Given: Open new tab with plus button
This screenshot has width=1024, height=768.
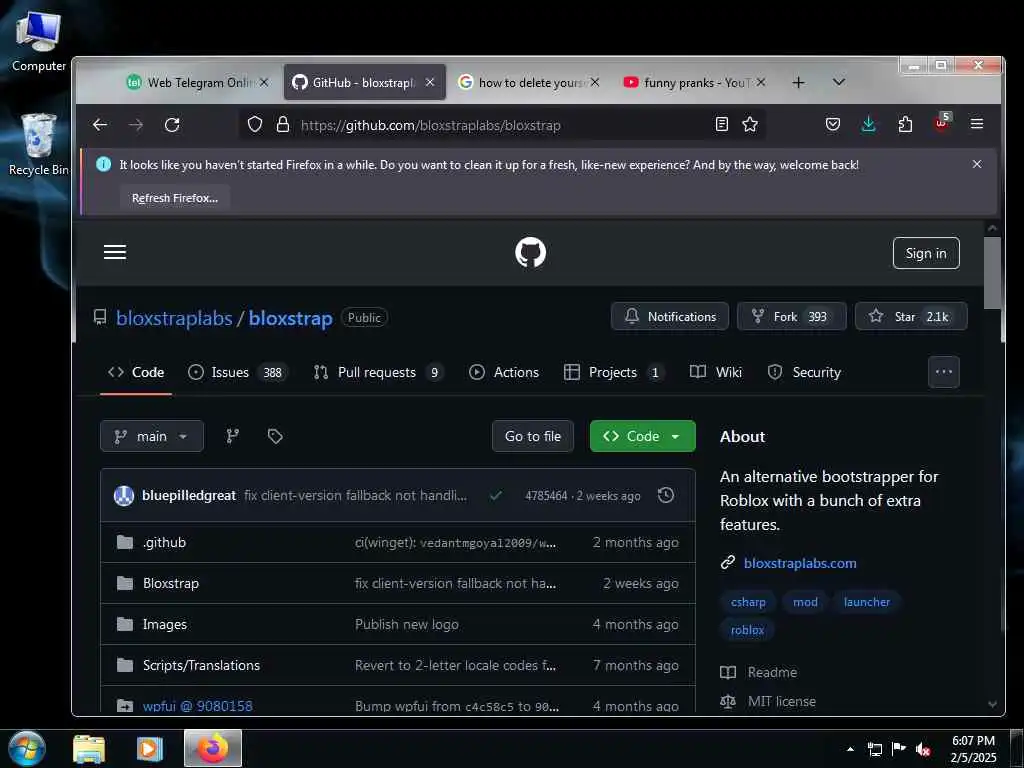Looking at the screenshot, I should click(x=798, y=82).
